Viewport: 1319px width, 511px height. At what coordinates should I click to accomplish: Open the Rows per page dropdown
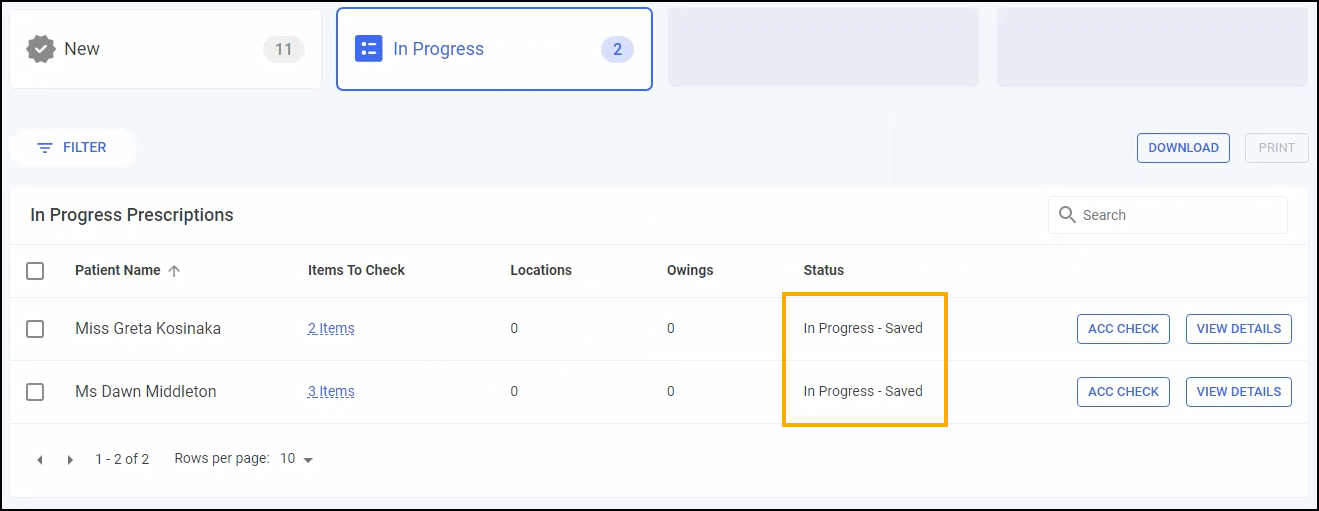pos(297,459)
